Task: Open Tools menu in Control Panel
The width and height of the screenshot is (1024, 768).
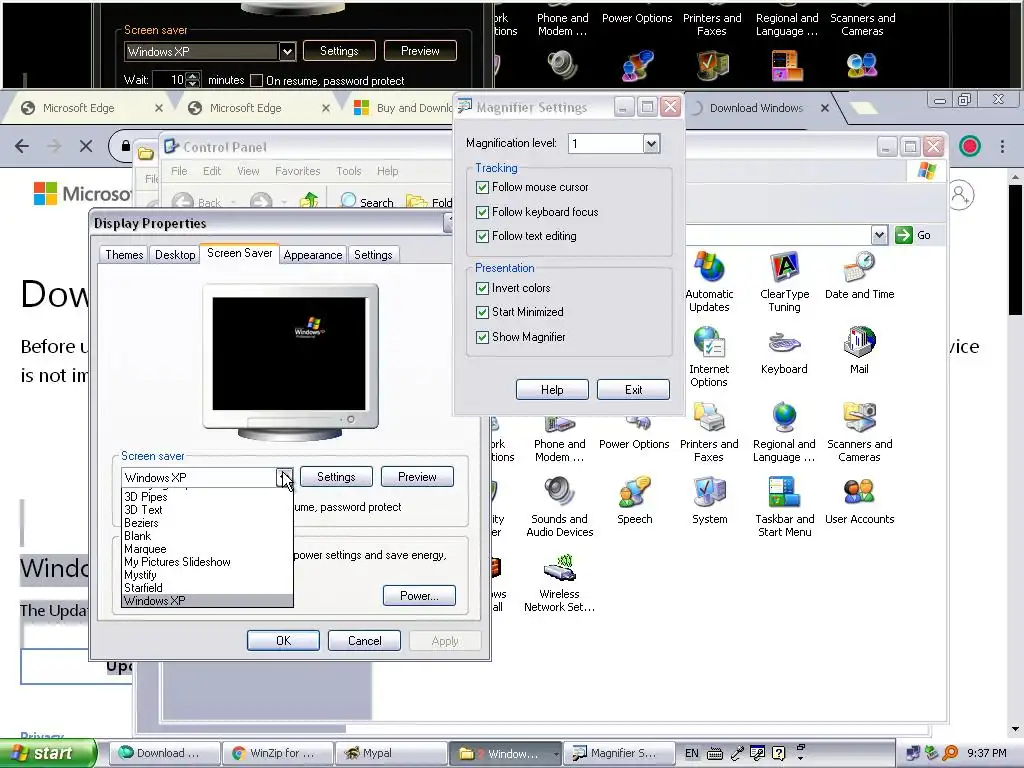Action: click(x=349, y=171)
